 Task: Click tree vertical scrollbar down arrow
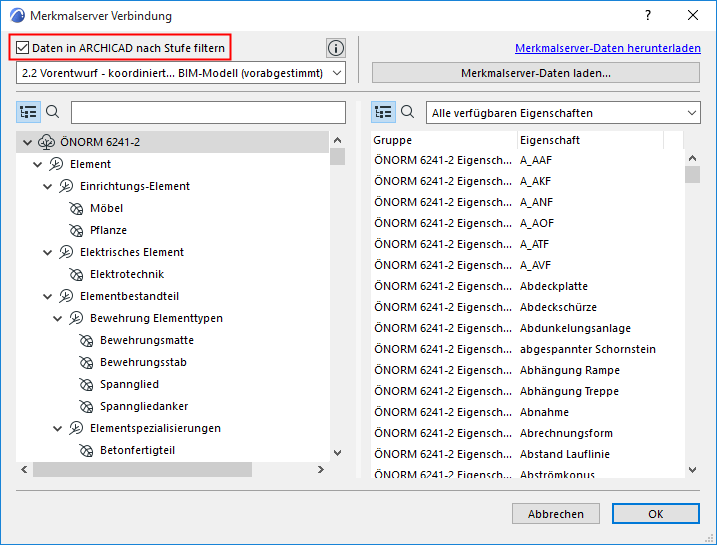(x=337, y=453)
